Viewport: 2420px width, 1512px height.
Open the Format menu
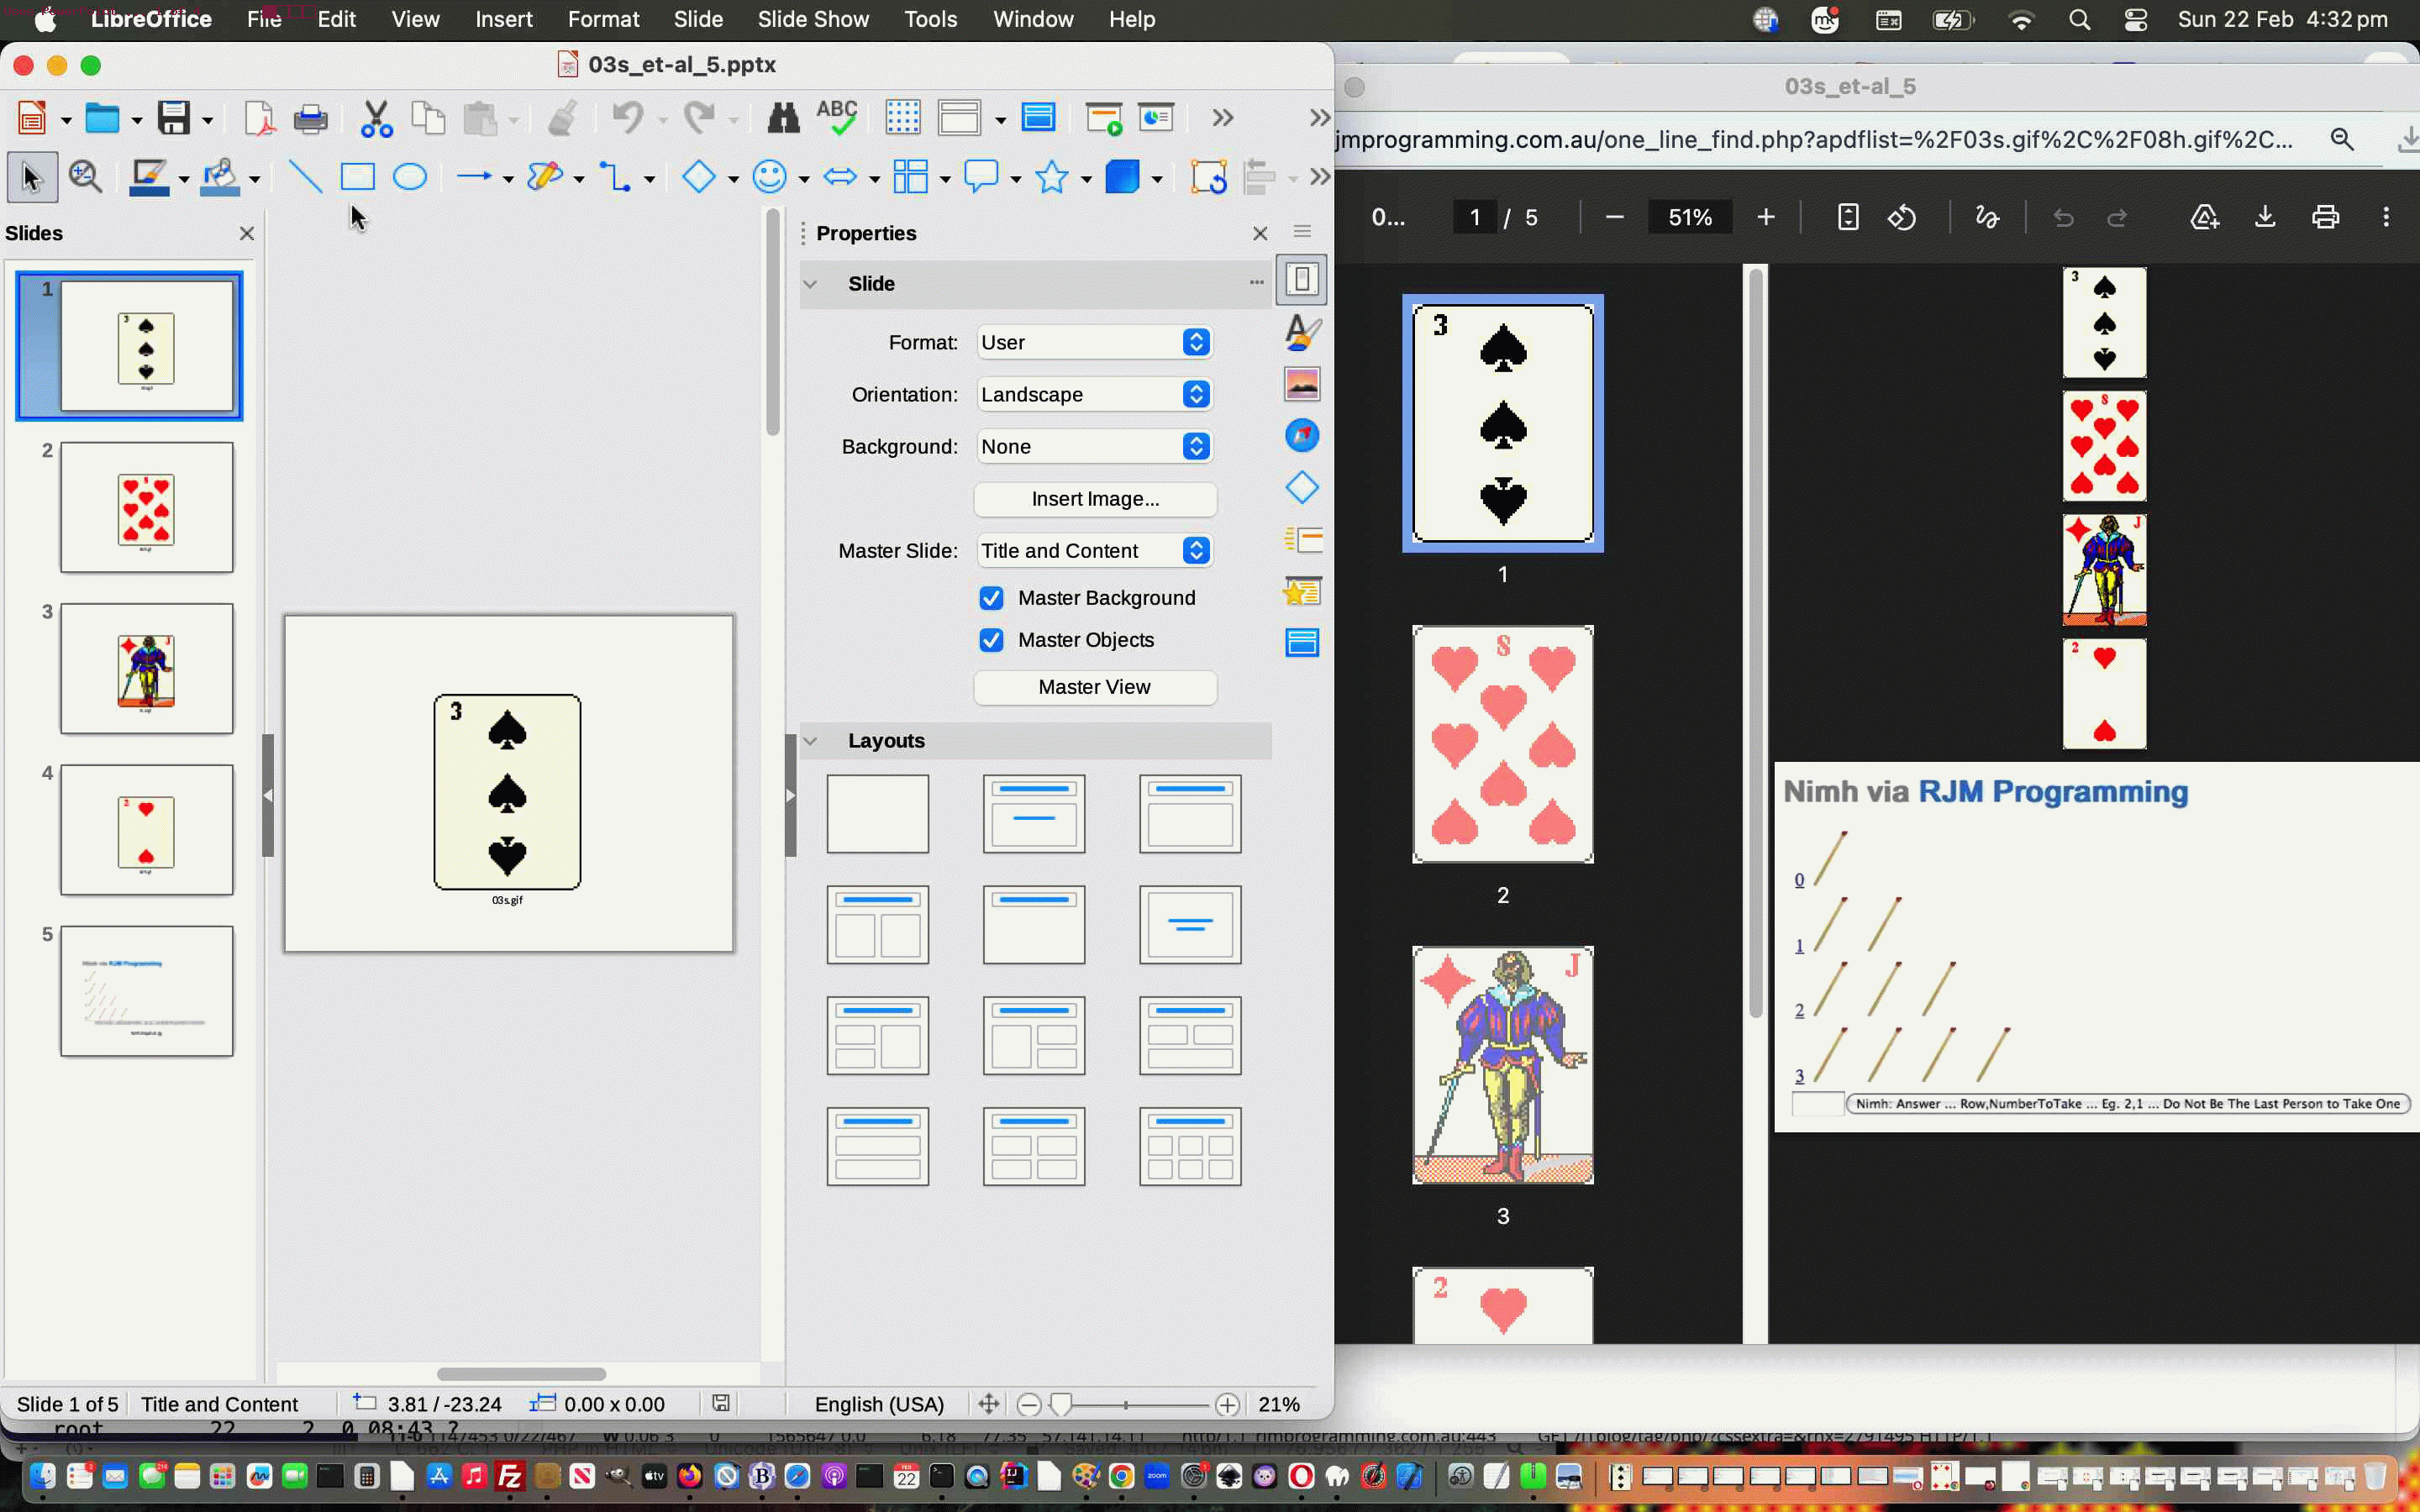[x=603, y=19]
